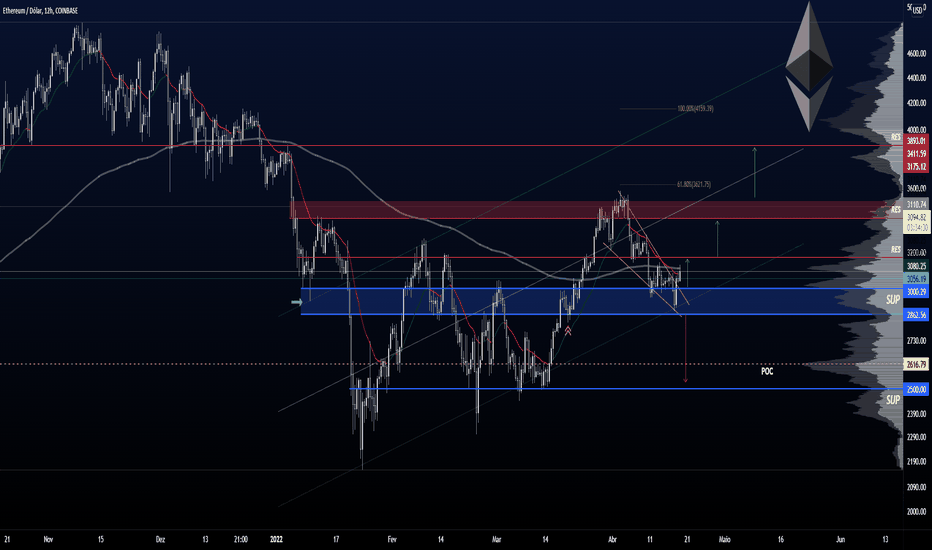Screen dimensions: 932x550
Task: Click 2190.00 on the price scale
Action: pyautogui.click(x=917, y=461)
